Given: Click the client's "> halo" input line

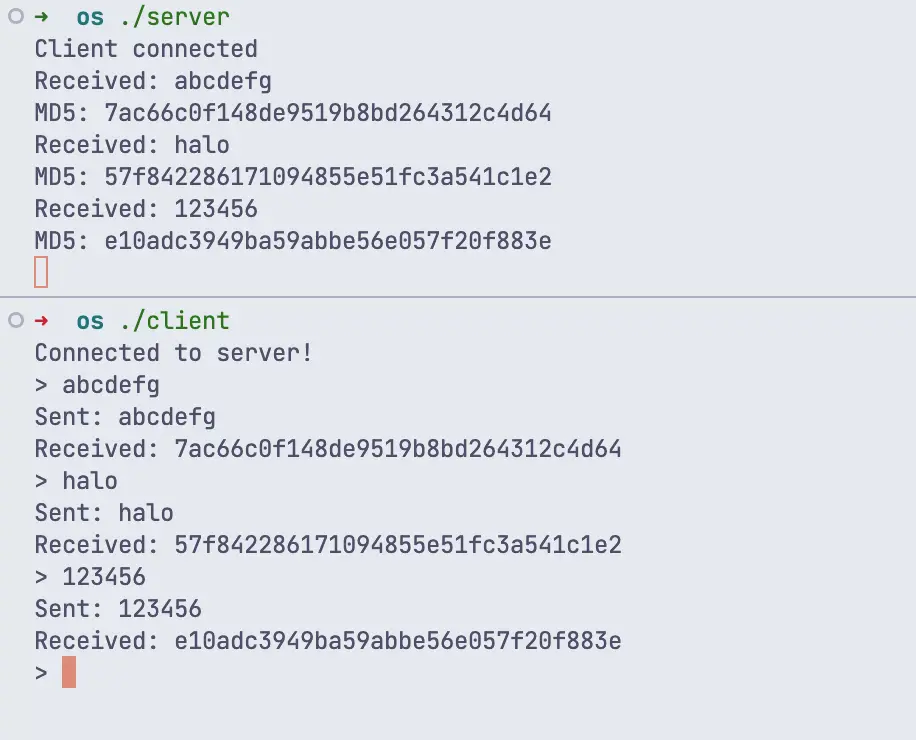Looking at the screenshot, I should 76,481.
